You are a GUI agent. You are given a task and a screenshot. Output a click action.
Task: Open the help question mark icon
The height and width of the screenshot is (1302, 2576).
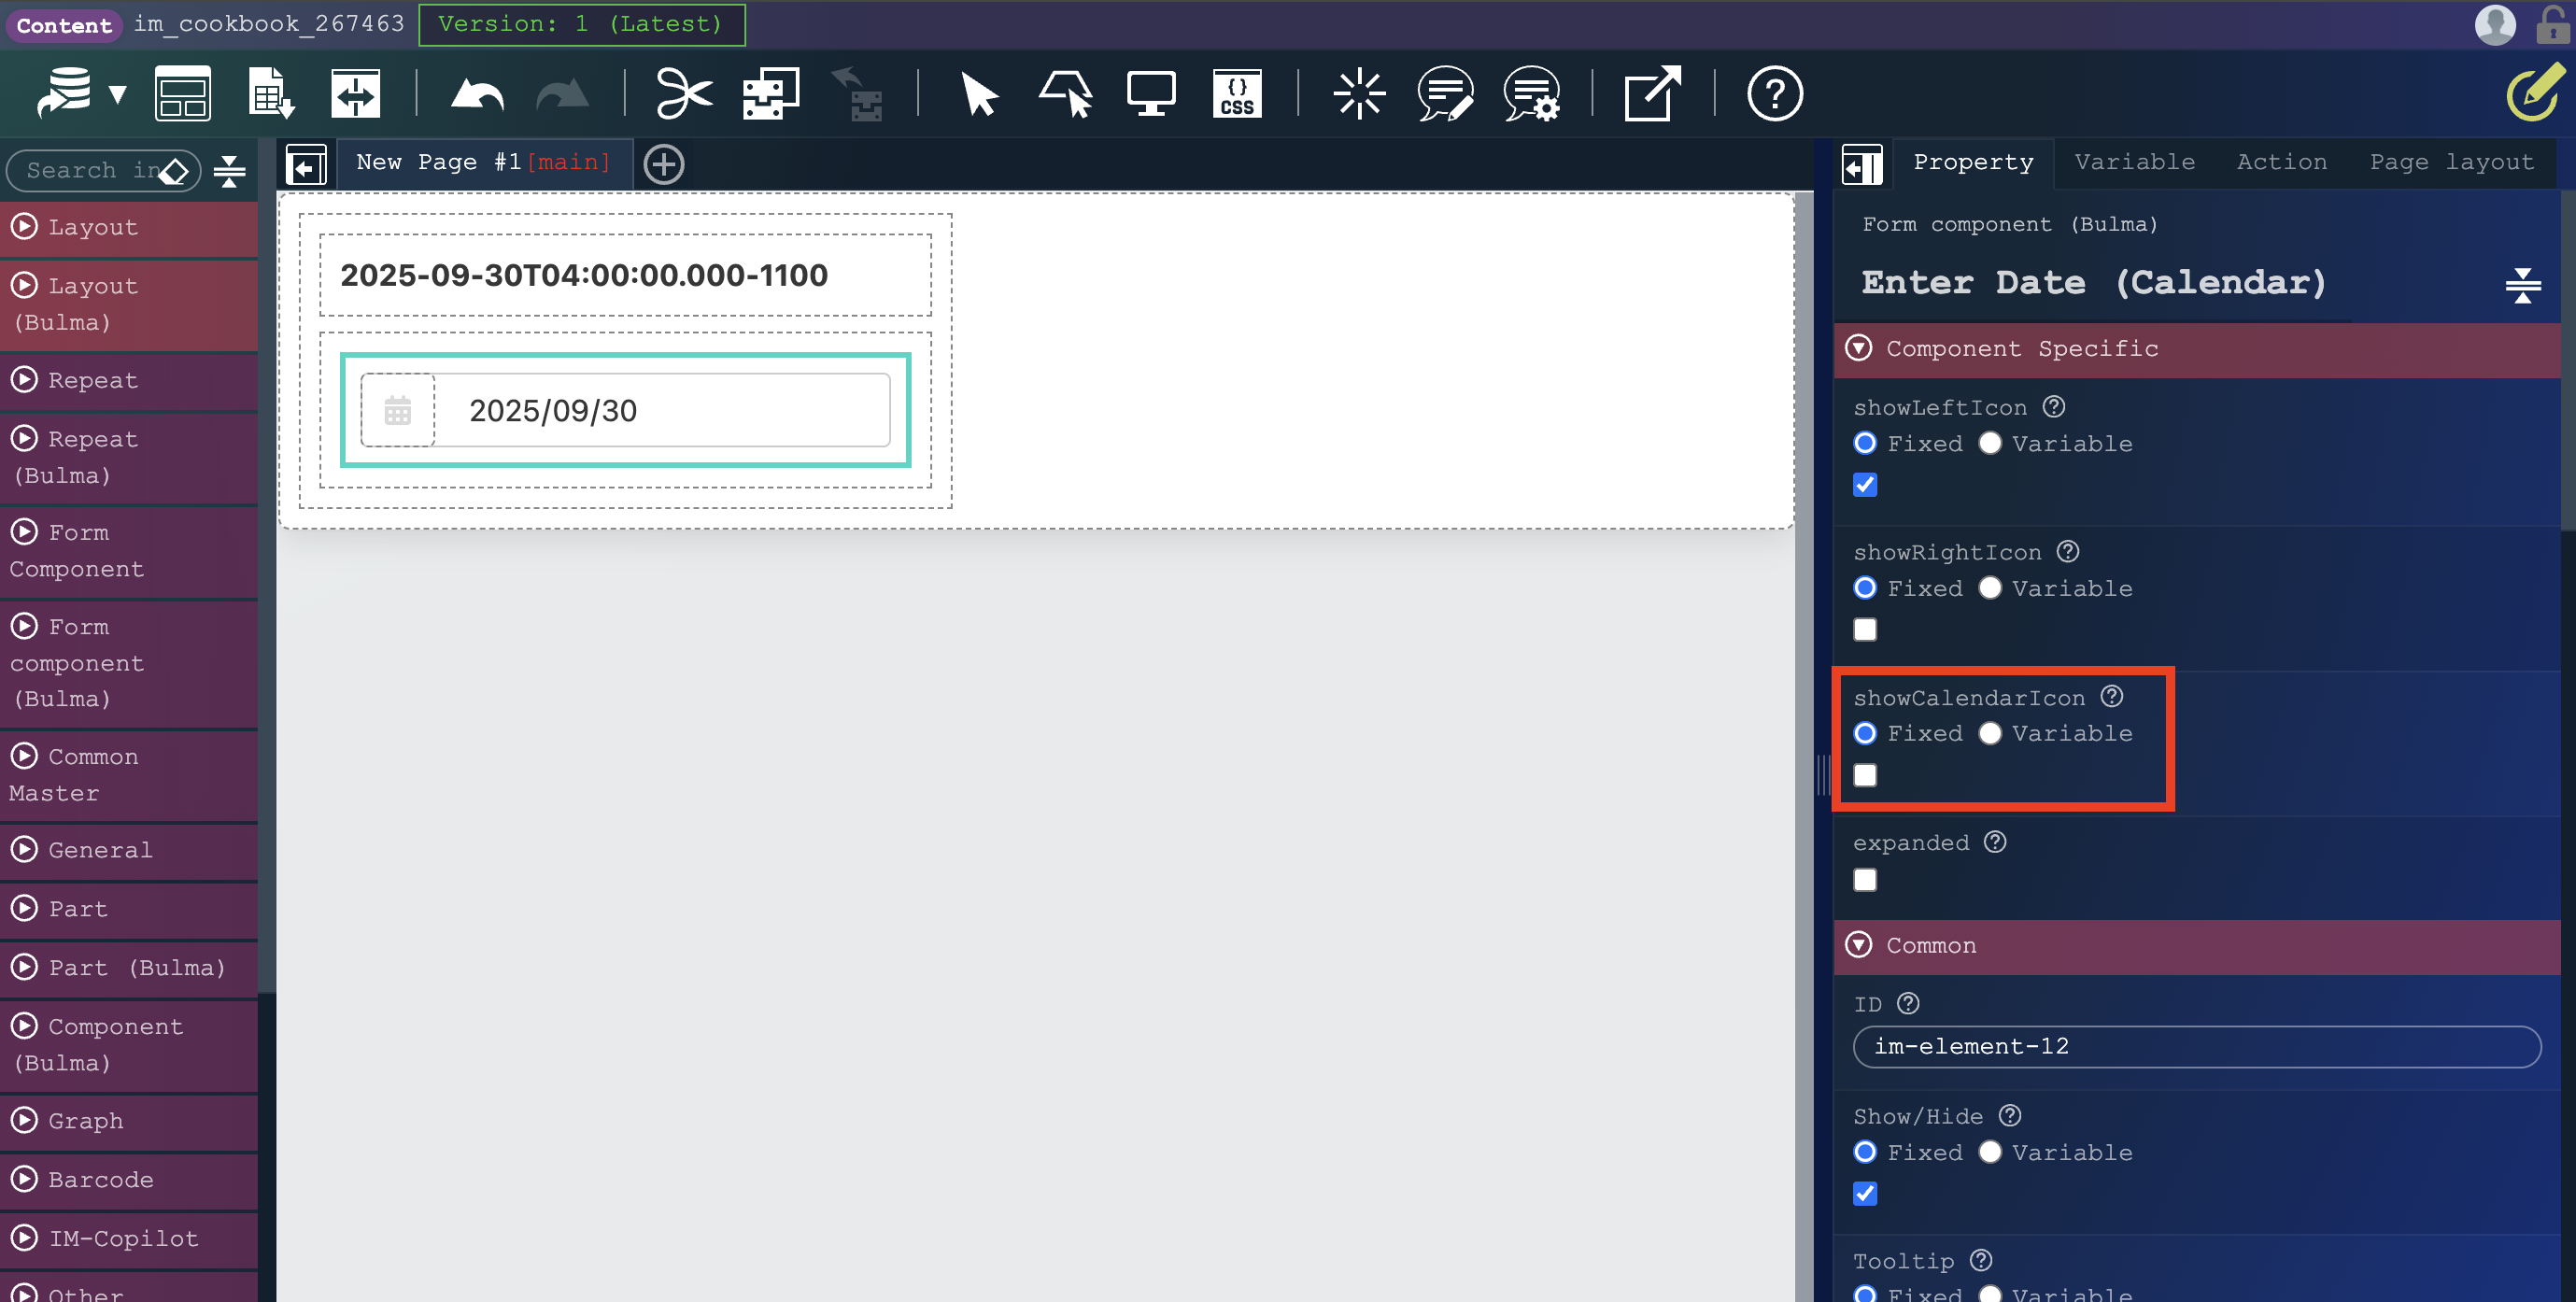click(1774, 95)
